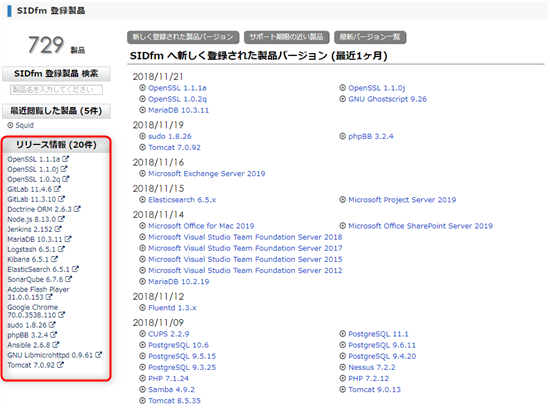550x408 pixels.
Task: Open Visual Studio Team Foundation Server 2012
Action: (245, 270)
